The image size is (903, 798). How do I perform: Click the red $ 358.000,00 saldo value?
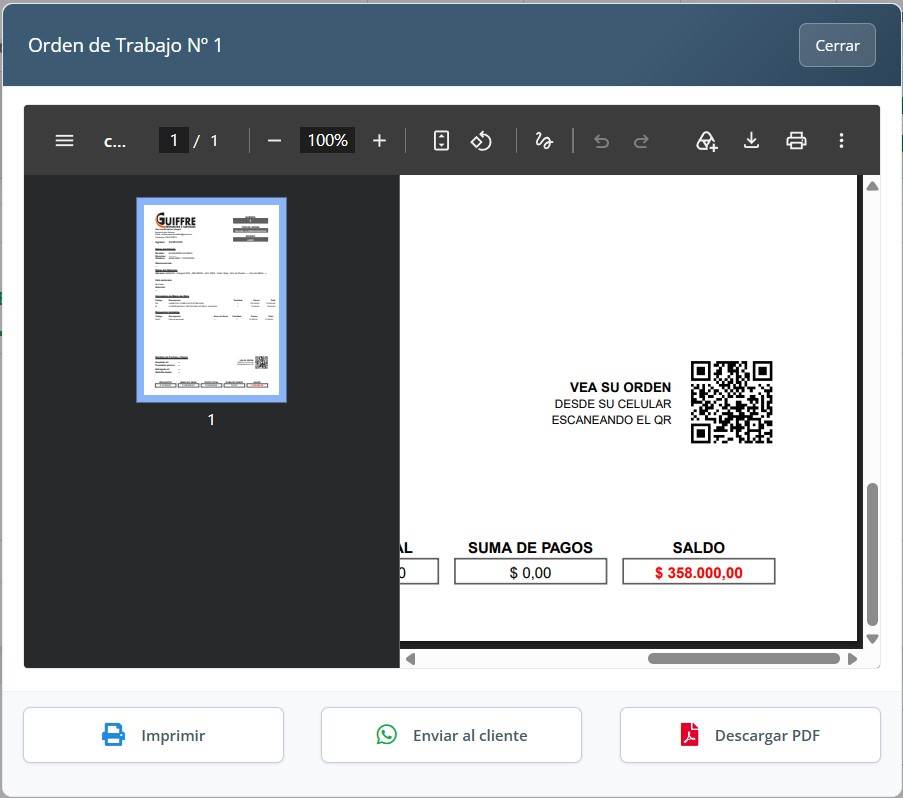[699, 572]
